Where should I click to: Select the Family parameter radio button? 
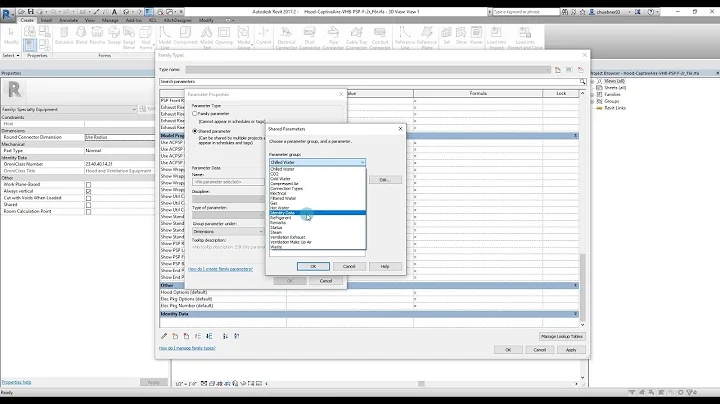point(195,113)
